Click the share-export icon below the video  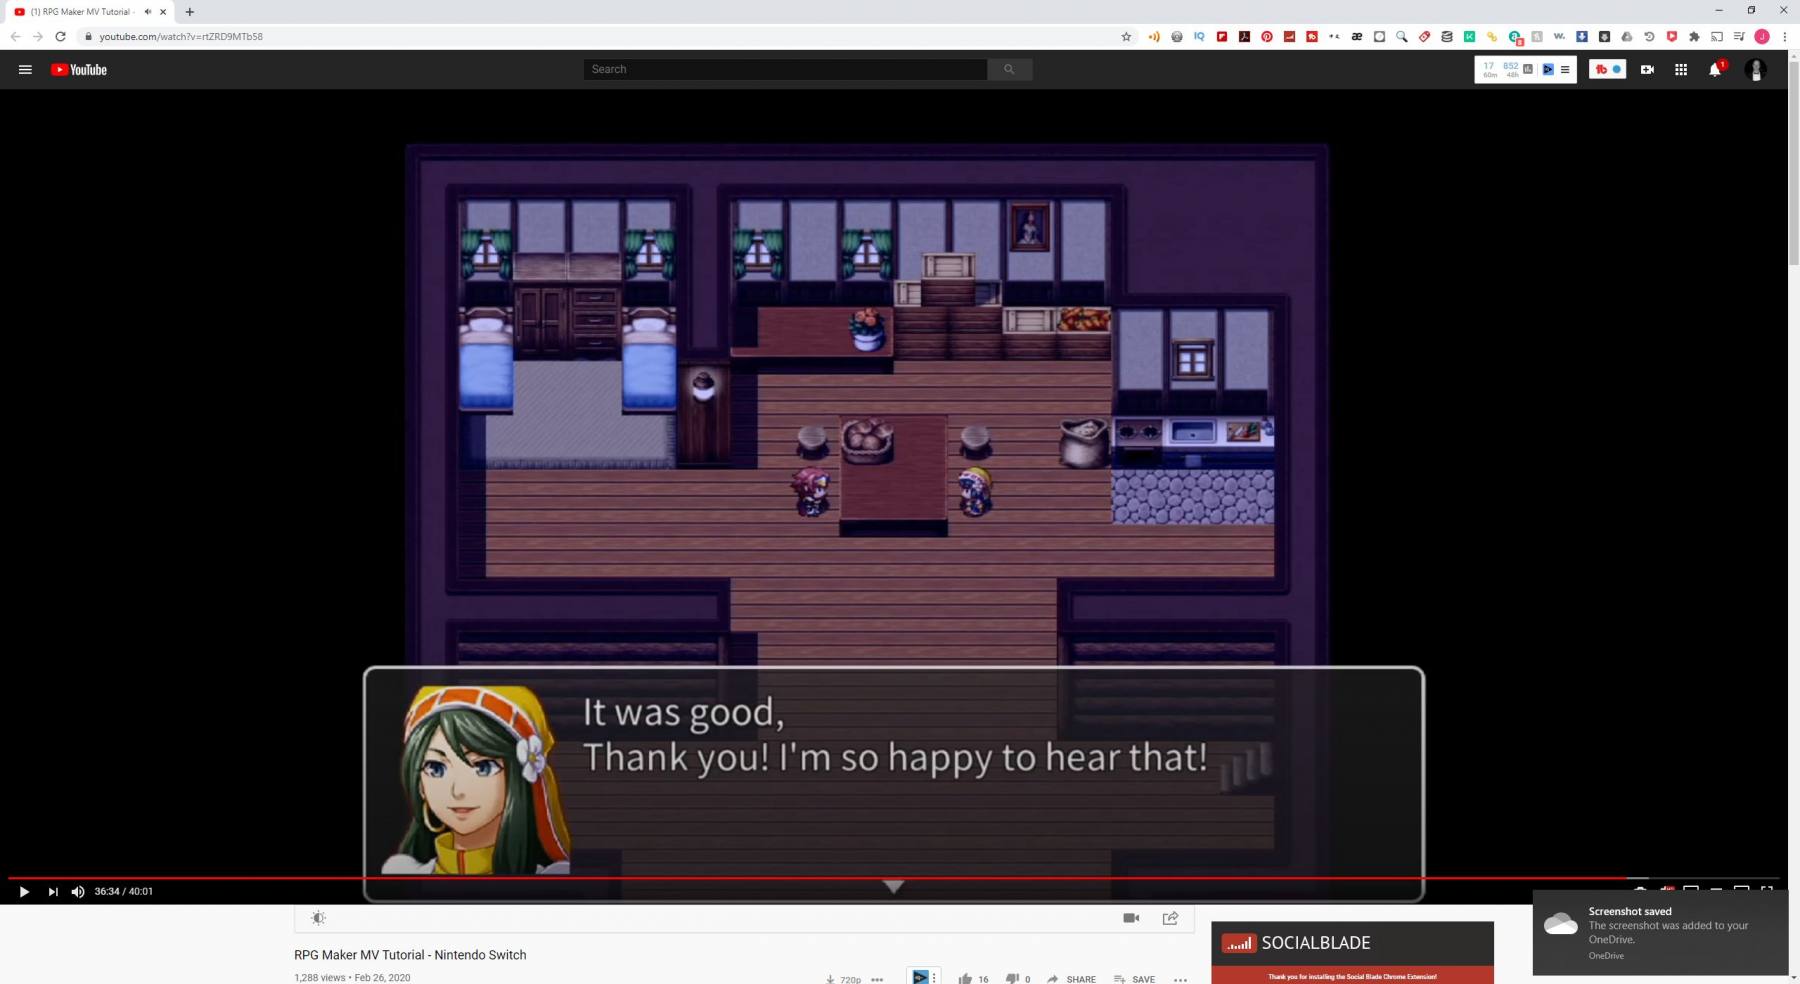point(1170,918)
